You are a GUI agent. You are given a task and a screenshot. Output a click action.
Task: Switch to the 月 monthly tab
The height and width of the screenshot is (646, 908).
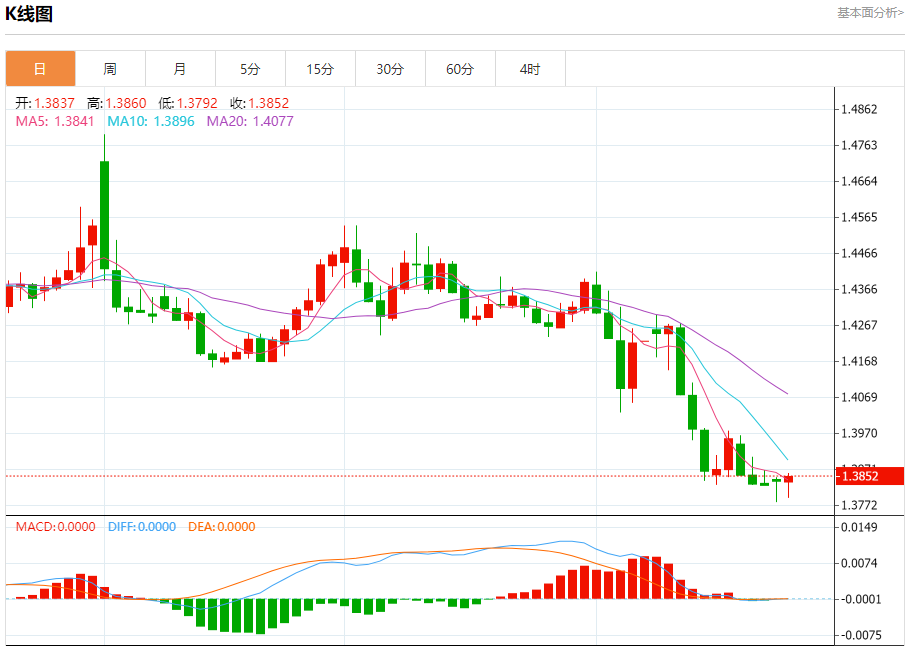tap(180, 69)
